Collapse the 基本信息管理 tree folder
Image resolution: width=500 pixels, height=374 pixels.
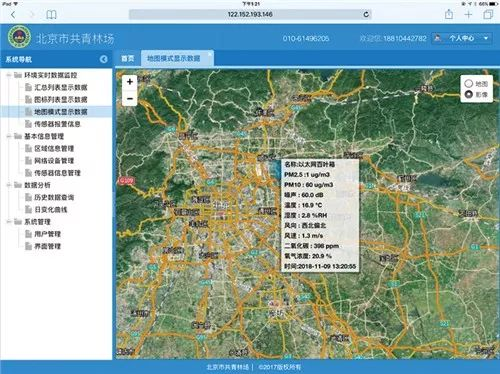9,136
